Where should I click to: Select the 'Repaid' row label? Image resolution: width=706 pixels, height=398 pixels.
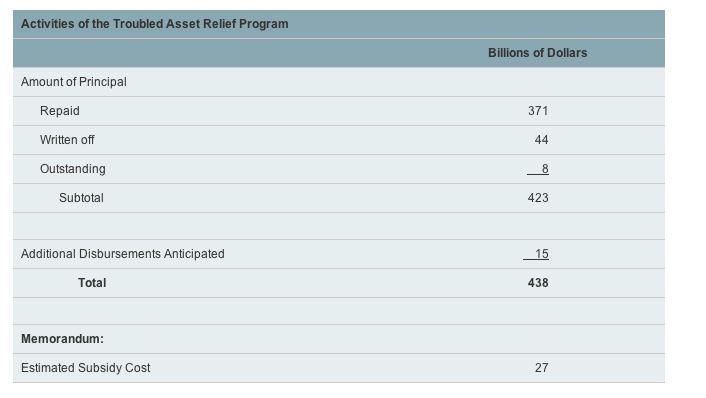pyautogui.click(x=59, y=111)
